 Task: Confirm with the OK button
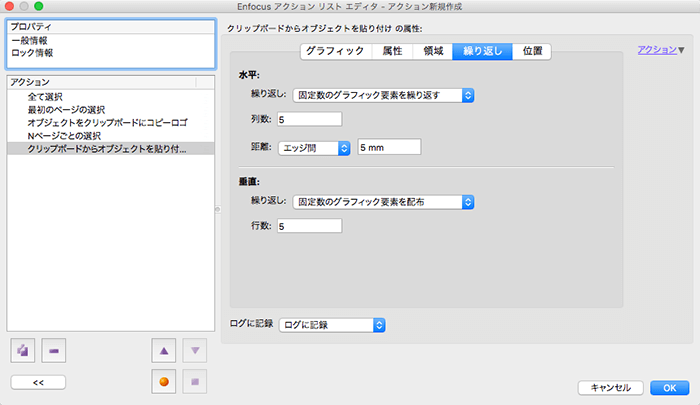click(x=669, y=388)
